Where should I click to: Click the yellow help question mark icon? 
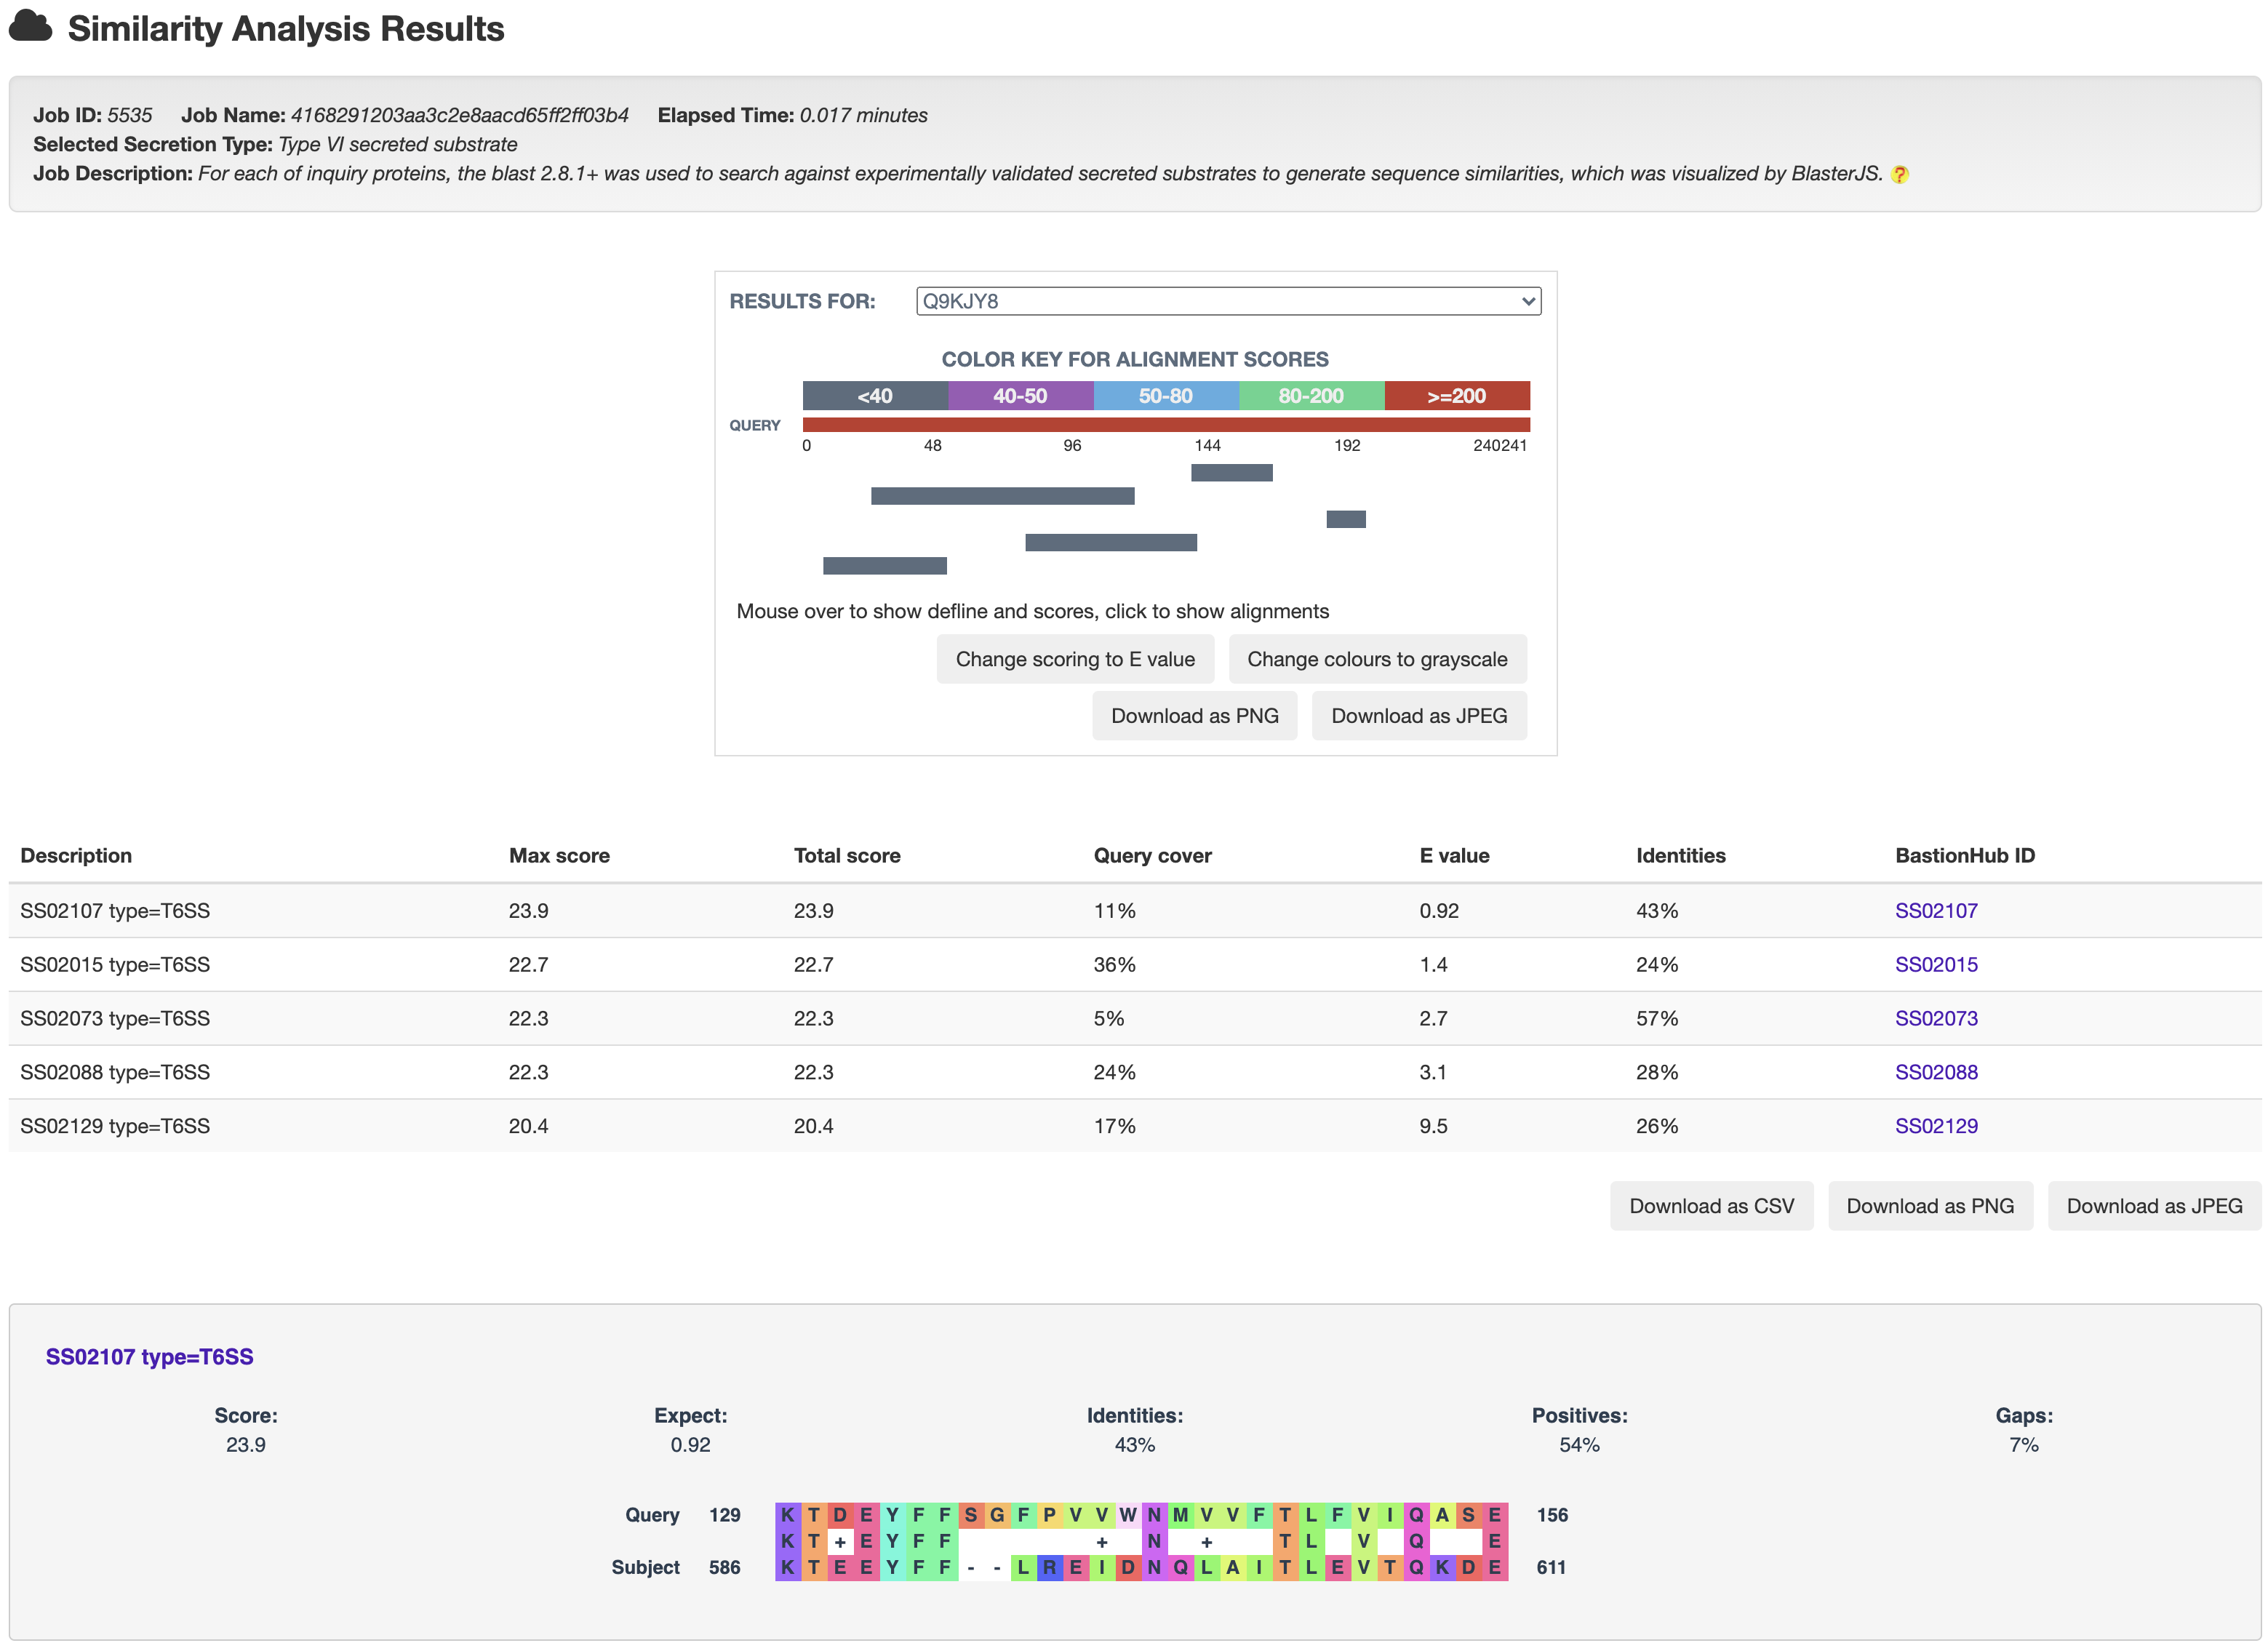[1900, 175]
